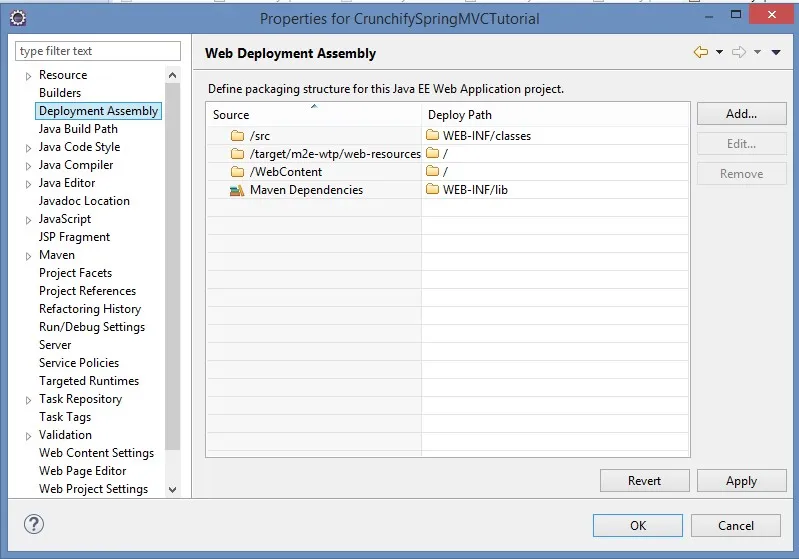Expand the Java Editor node
Viewport: 799px width, 559px height.
pyautogui.click(x=29, y=184)
